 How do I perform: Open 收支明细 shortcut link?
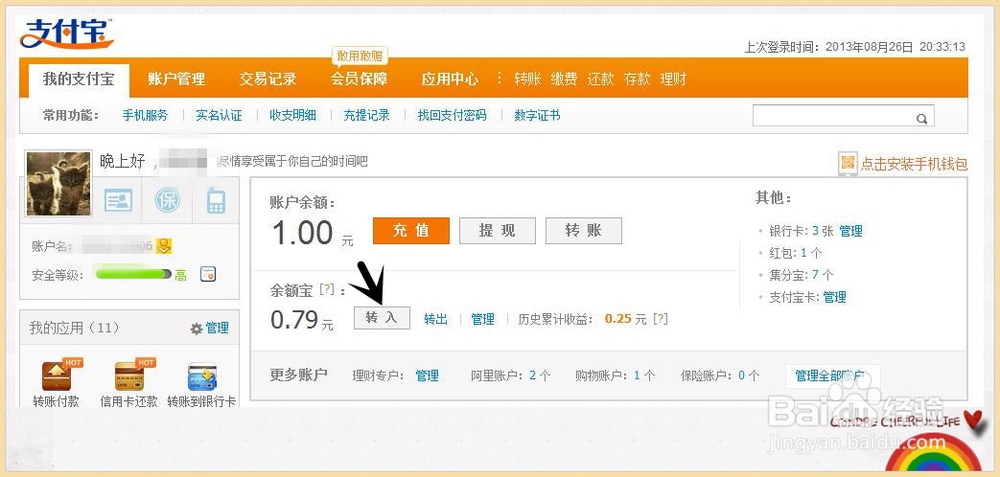tap(293, 115)
